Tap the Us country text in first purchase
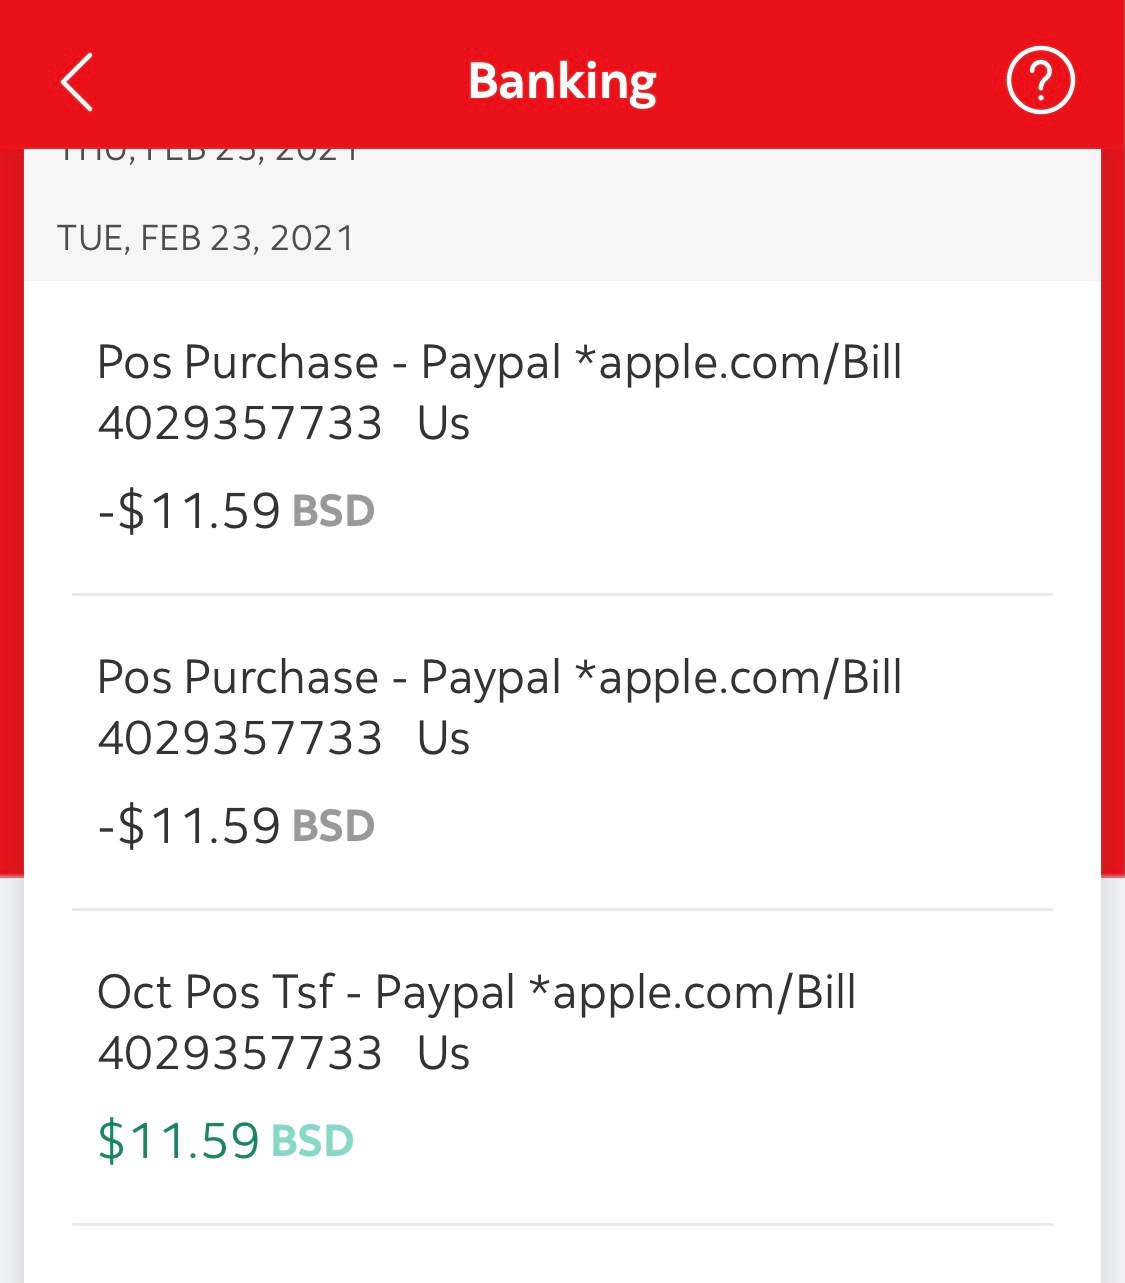The width and height of the screenshot is (1125, 1283). (x=443, y=423)
